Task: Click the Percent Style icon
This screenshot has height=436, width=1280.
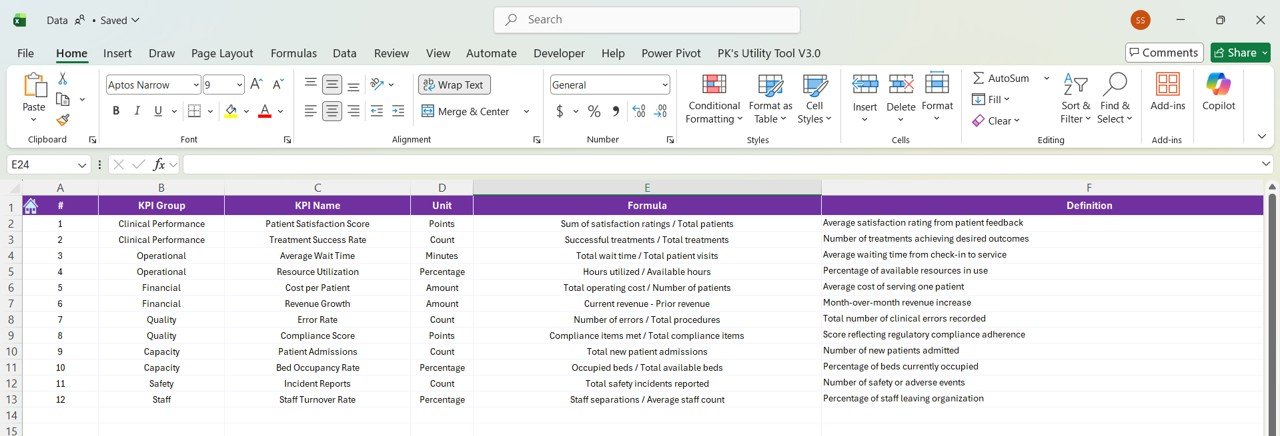Action: click(x=594, y=111)
